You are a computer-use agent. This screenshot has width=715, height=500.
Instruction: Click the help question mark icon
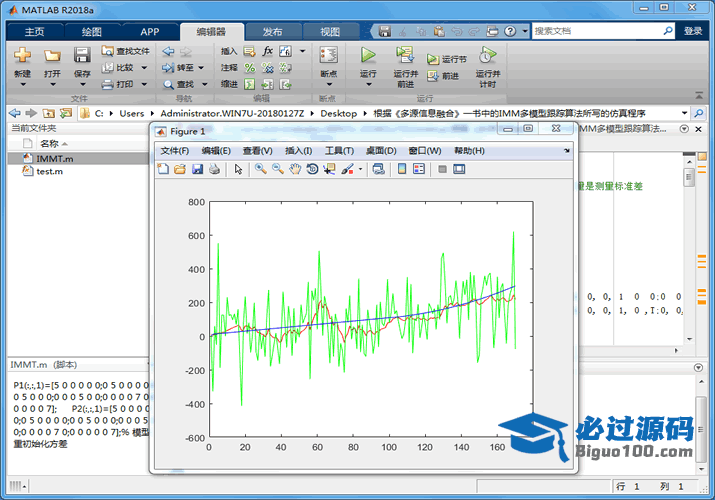click(x=510, y=31)
